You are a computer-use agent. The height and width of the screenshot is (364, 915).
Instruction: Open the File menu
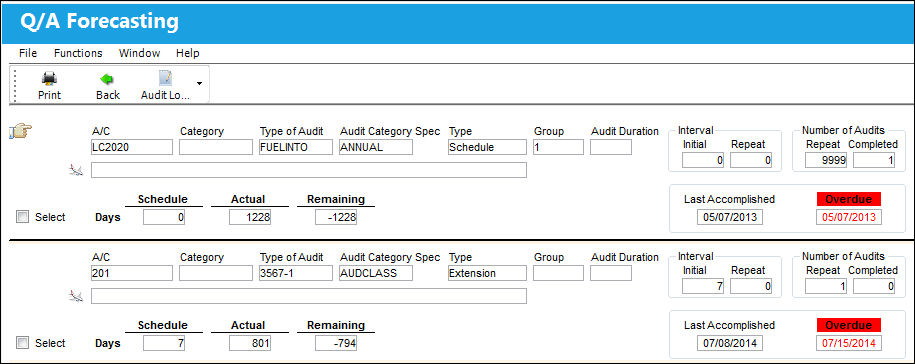(x=28, y=53)
